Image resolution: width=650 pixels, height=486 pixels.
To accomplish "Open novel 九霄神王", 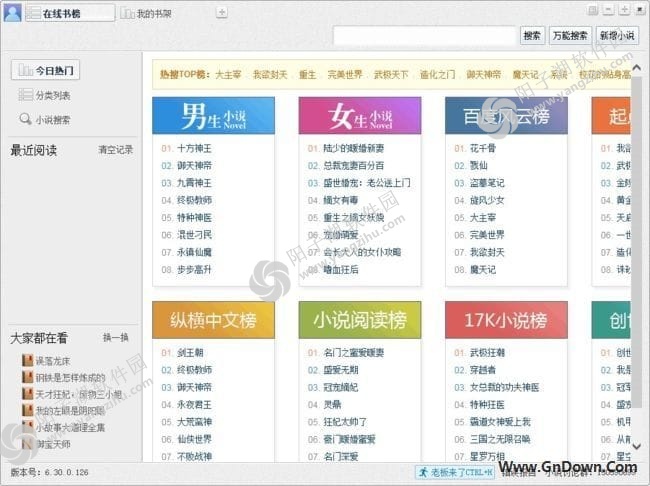I will pos(194,183).
